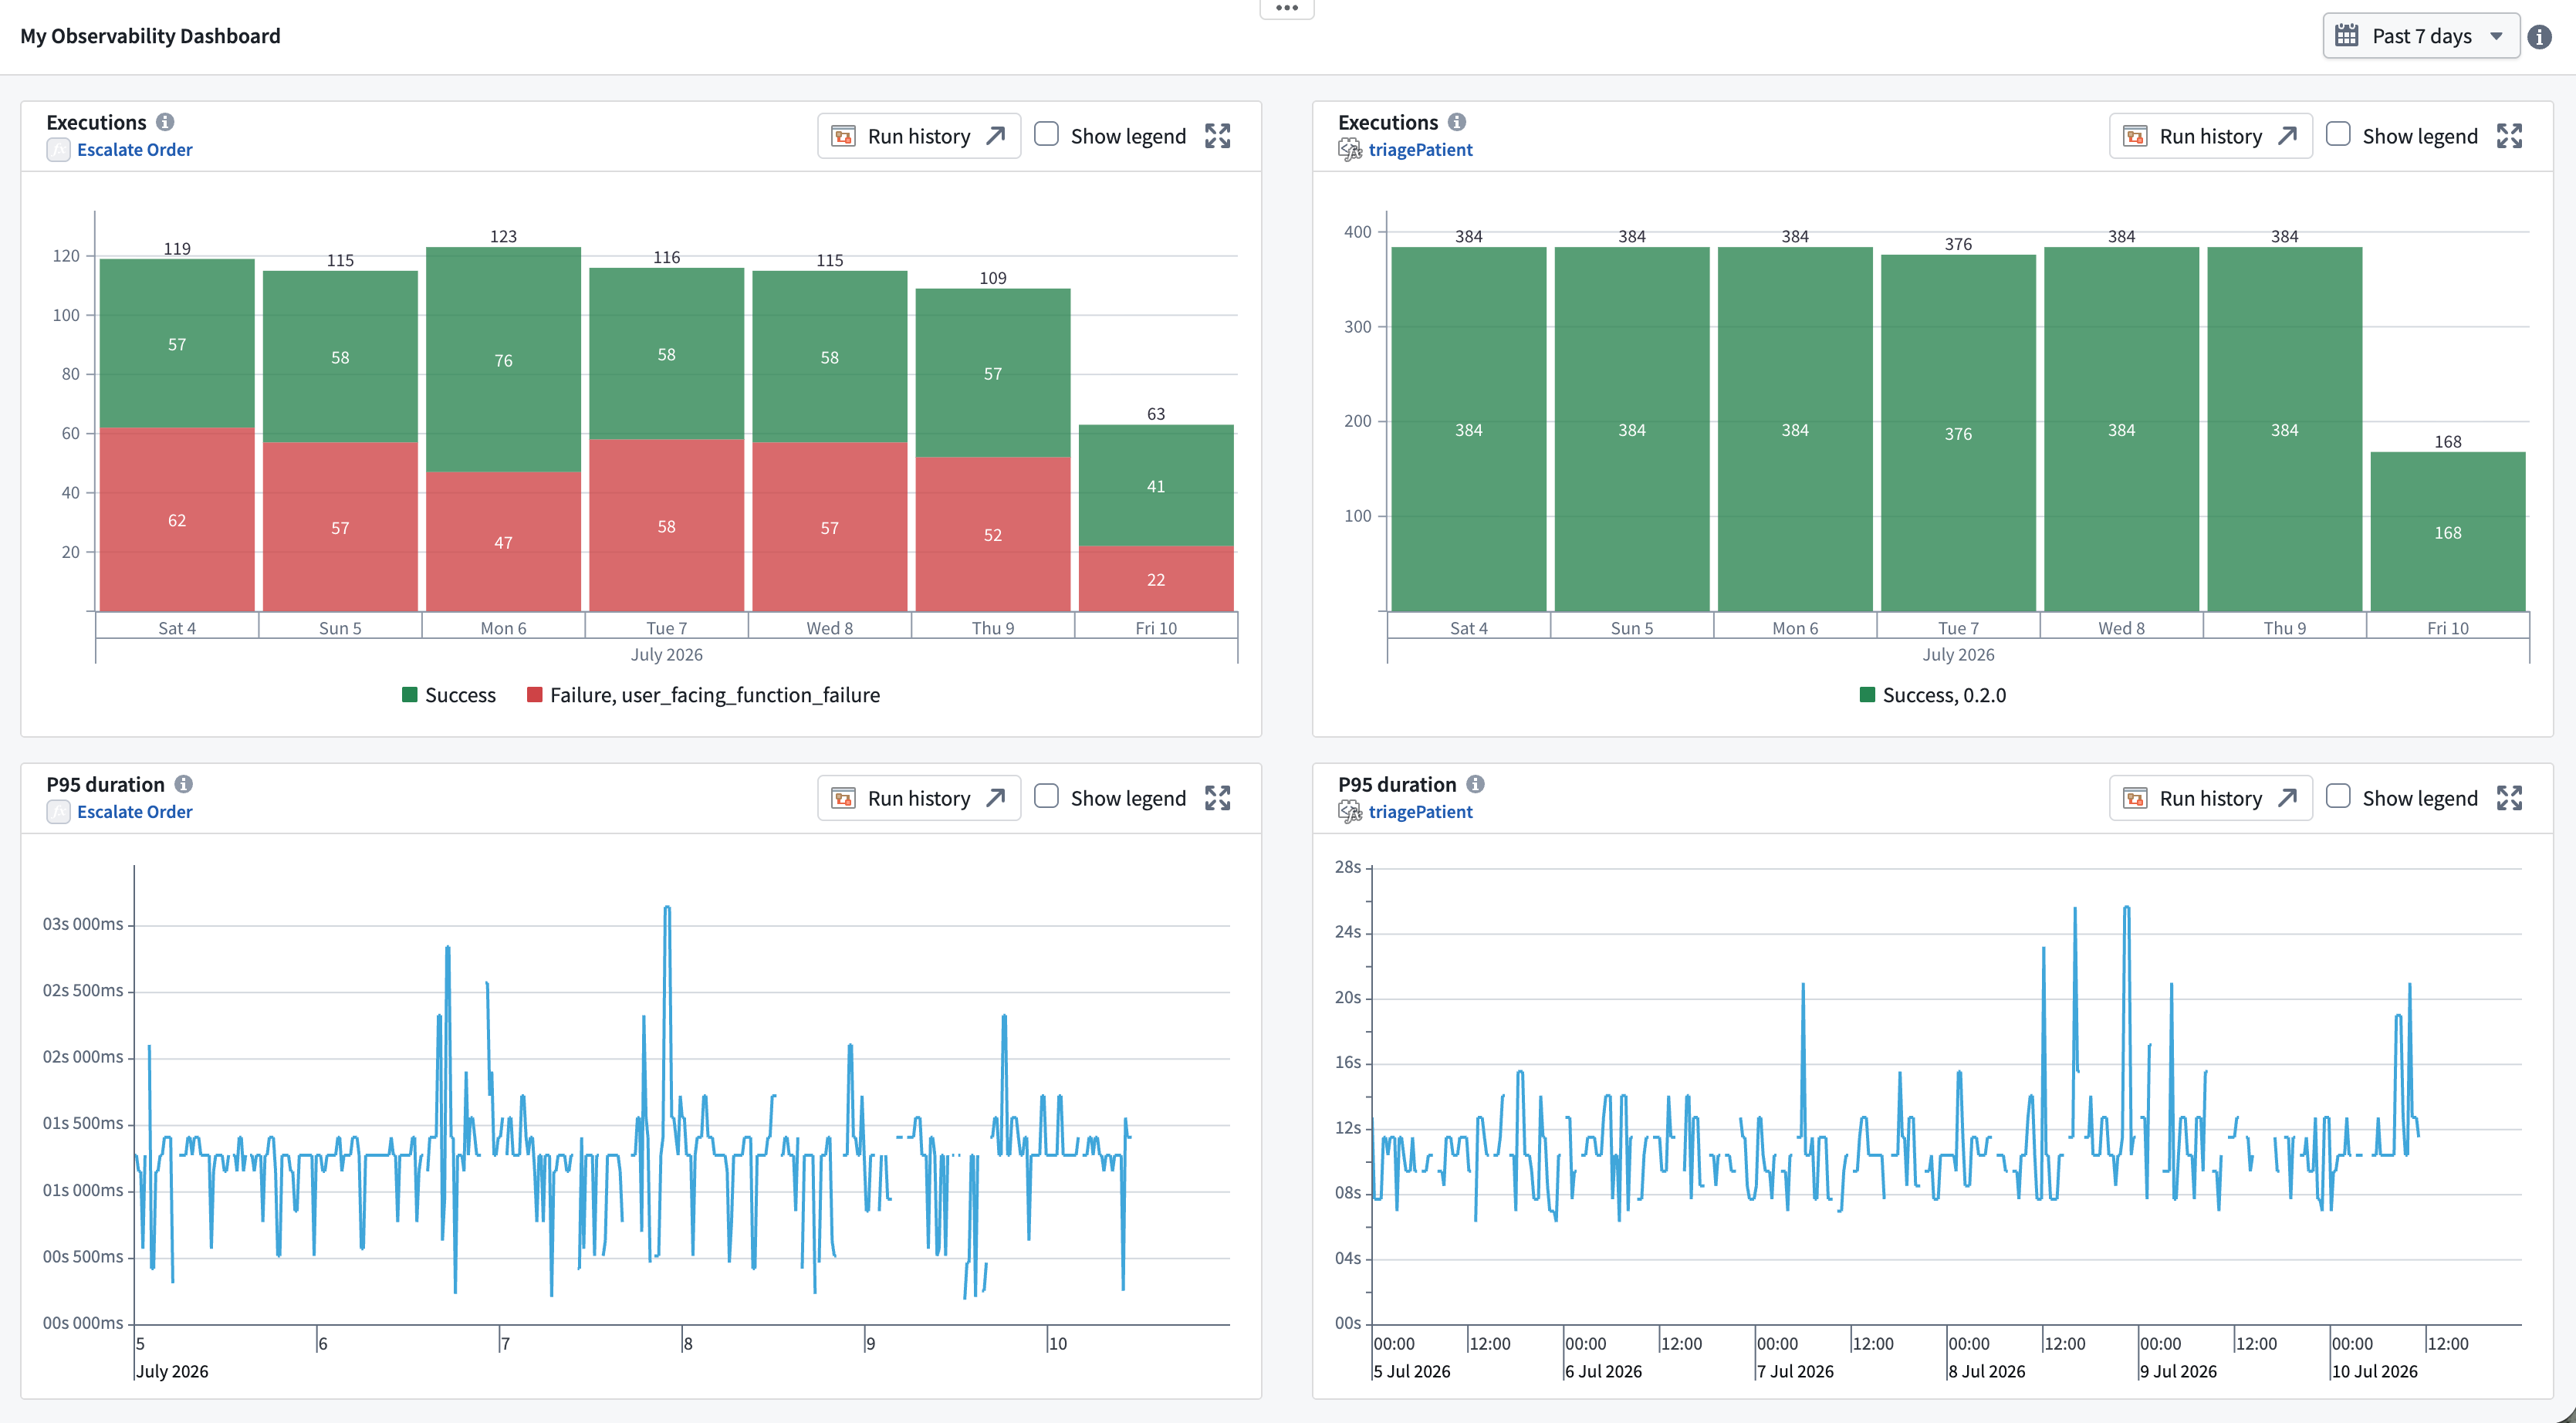Select the Sat 4 failure segment labeled 62

177,520
